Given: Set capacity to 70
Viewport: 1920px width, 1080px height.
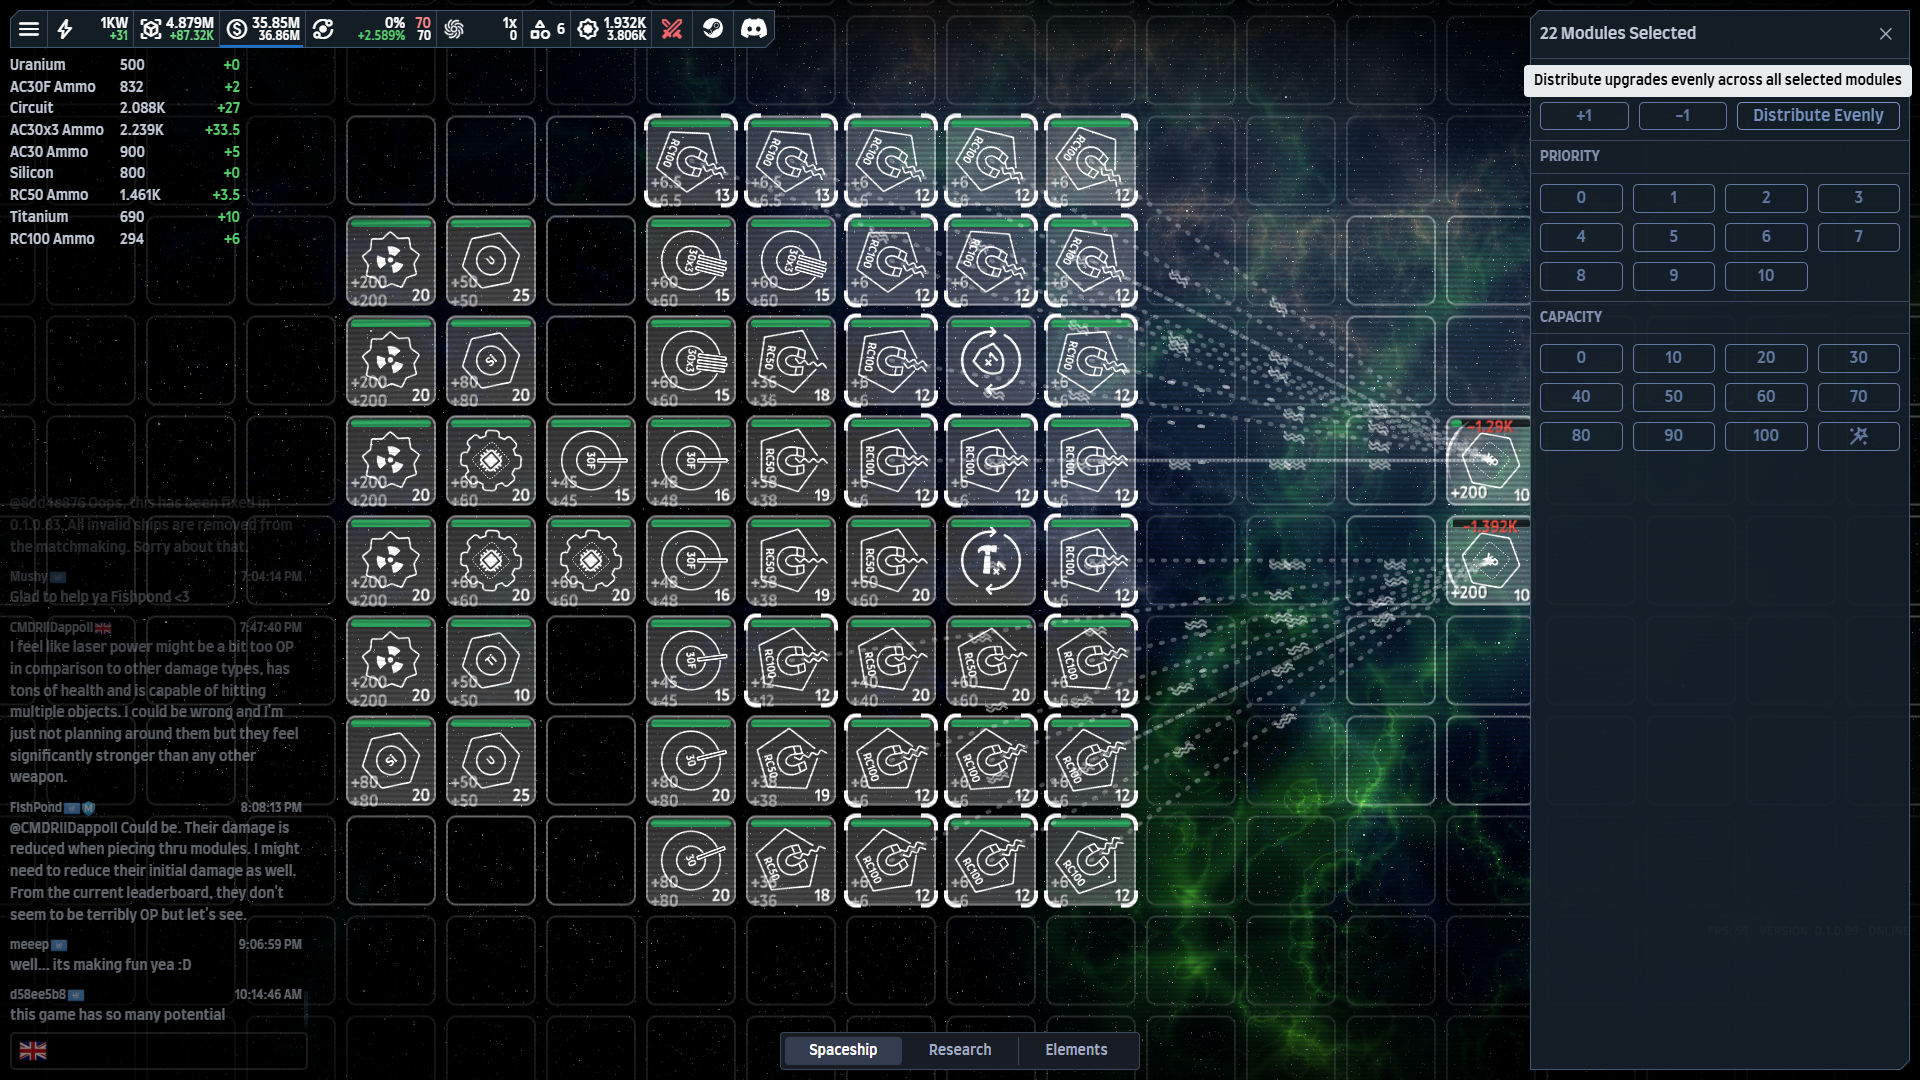Looking at the screenshot, I should tap(1858, 397).
